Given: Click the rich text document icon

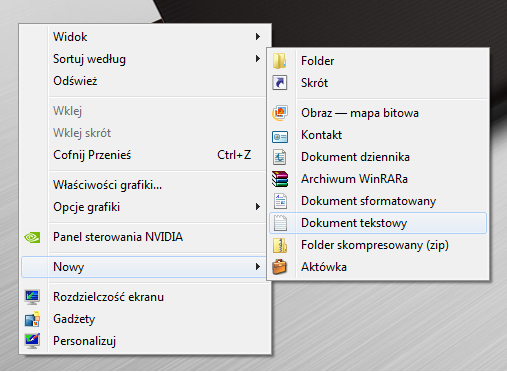Looking at the screenshot, I should point(280,201).
